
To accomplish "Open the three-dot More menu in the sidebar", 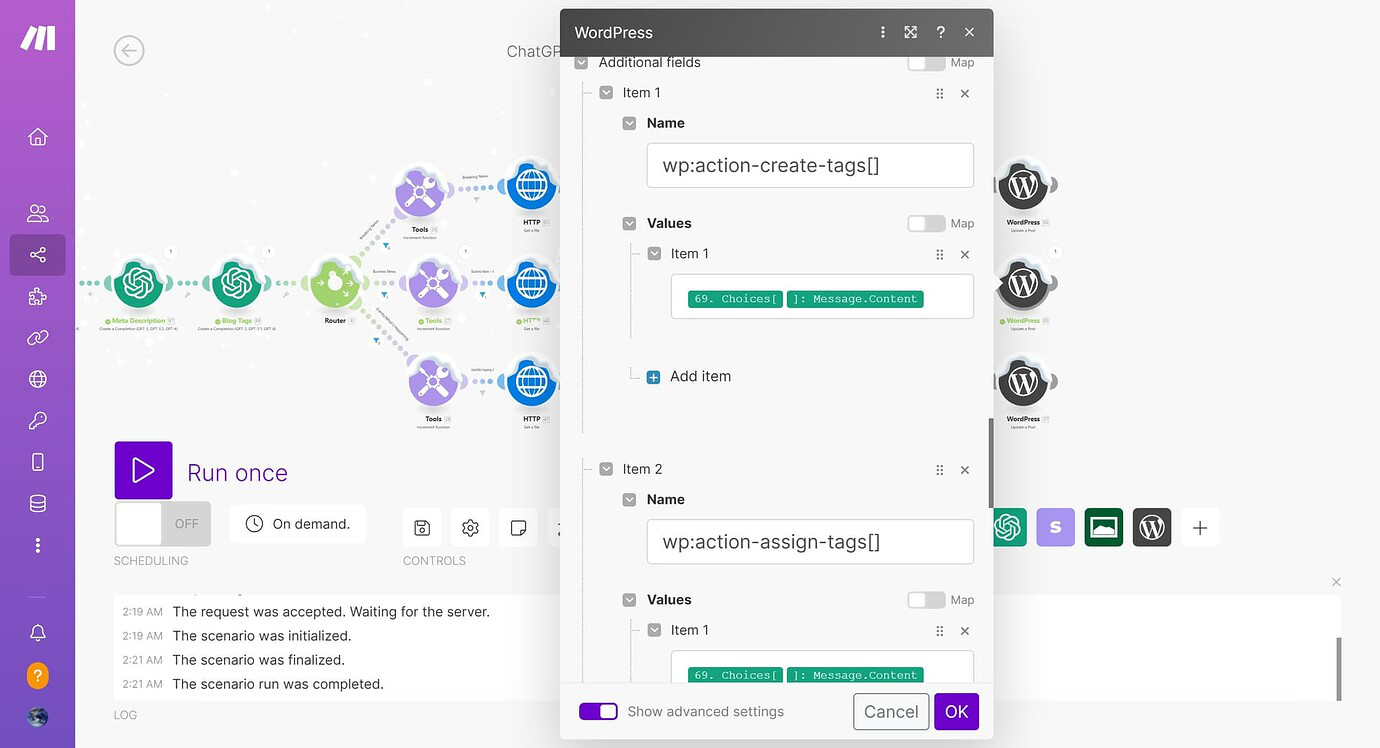I will tap(38, 545).
